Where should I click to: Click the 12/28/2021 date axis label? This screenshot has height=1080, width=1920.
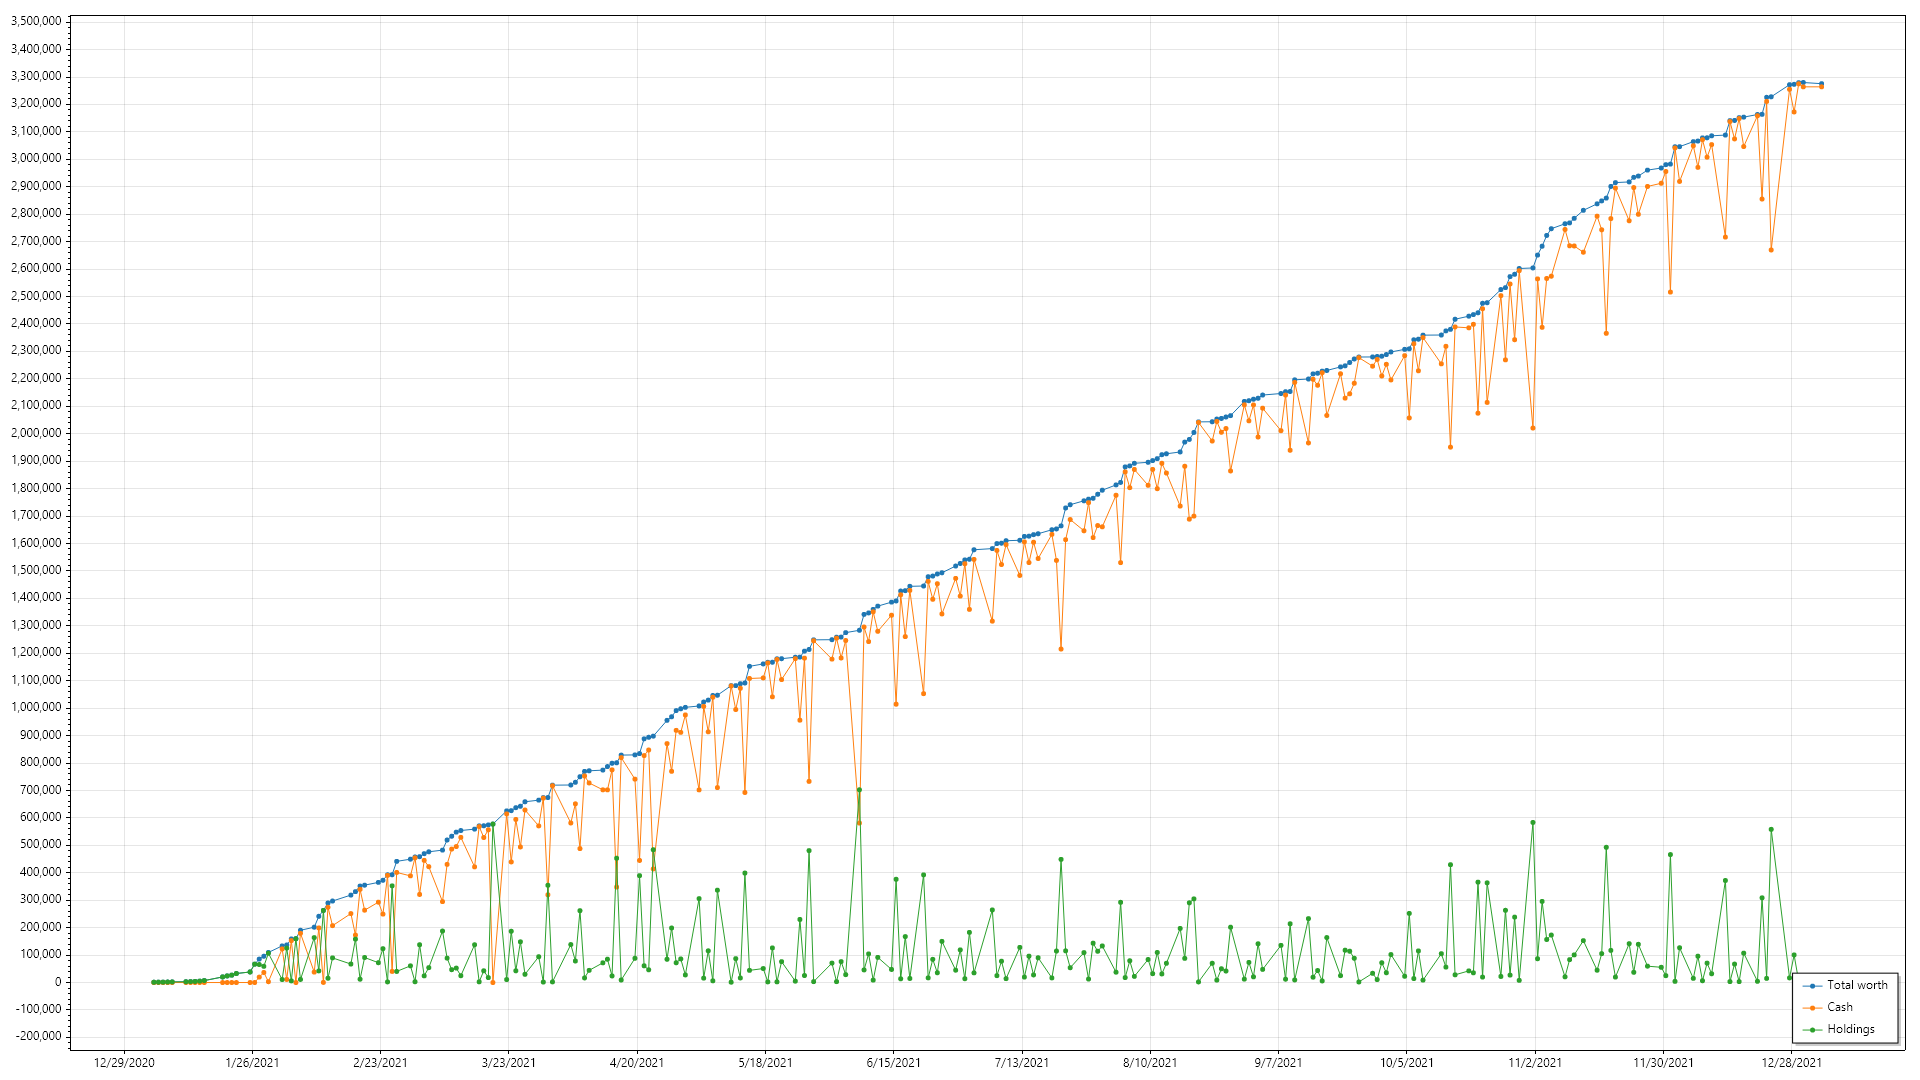(x=1791, y=1063)
